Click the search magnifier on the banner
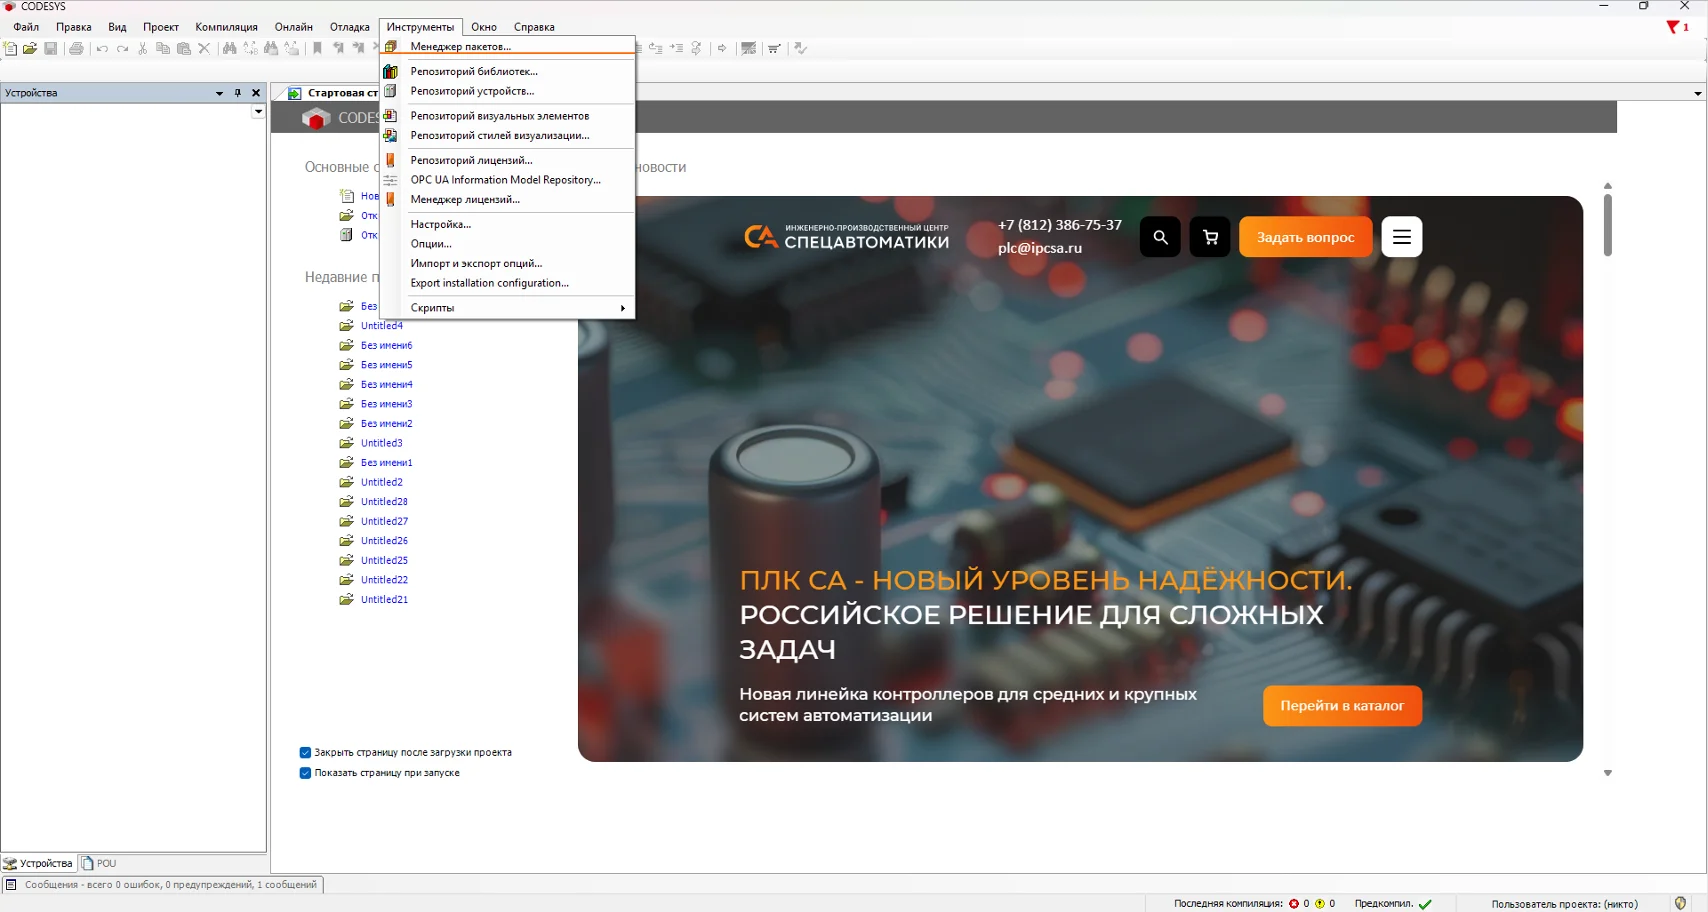Viewport: 1708px width, 912px height. point(1160,237)
